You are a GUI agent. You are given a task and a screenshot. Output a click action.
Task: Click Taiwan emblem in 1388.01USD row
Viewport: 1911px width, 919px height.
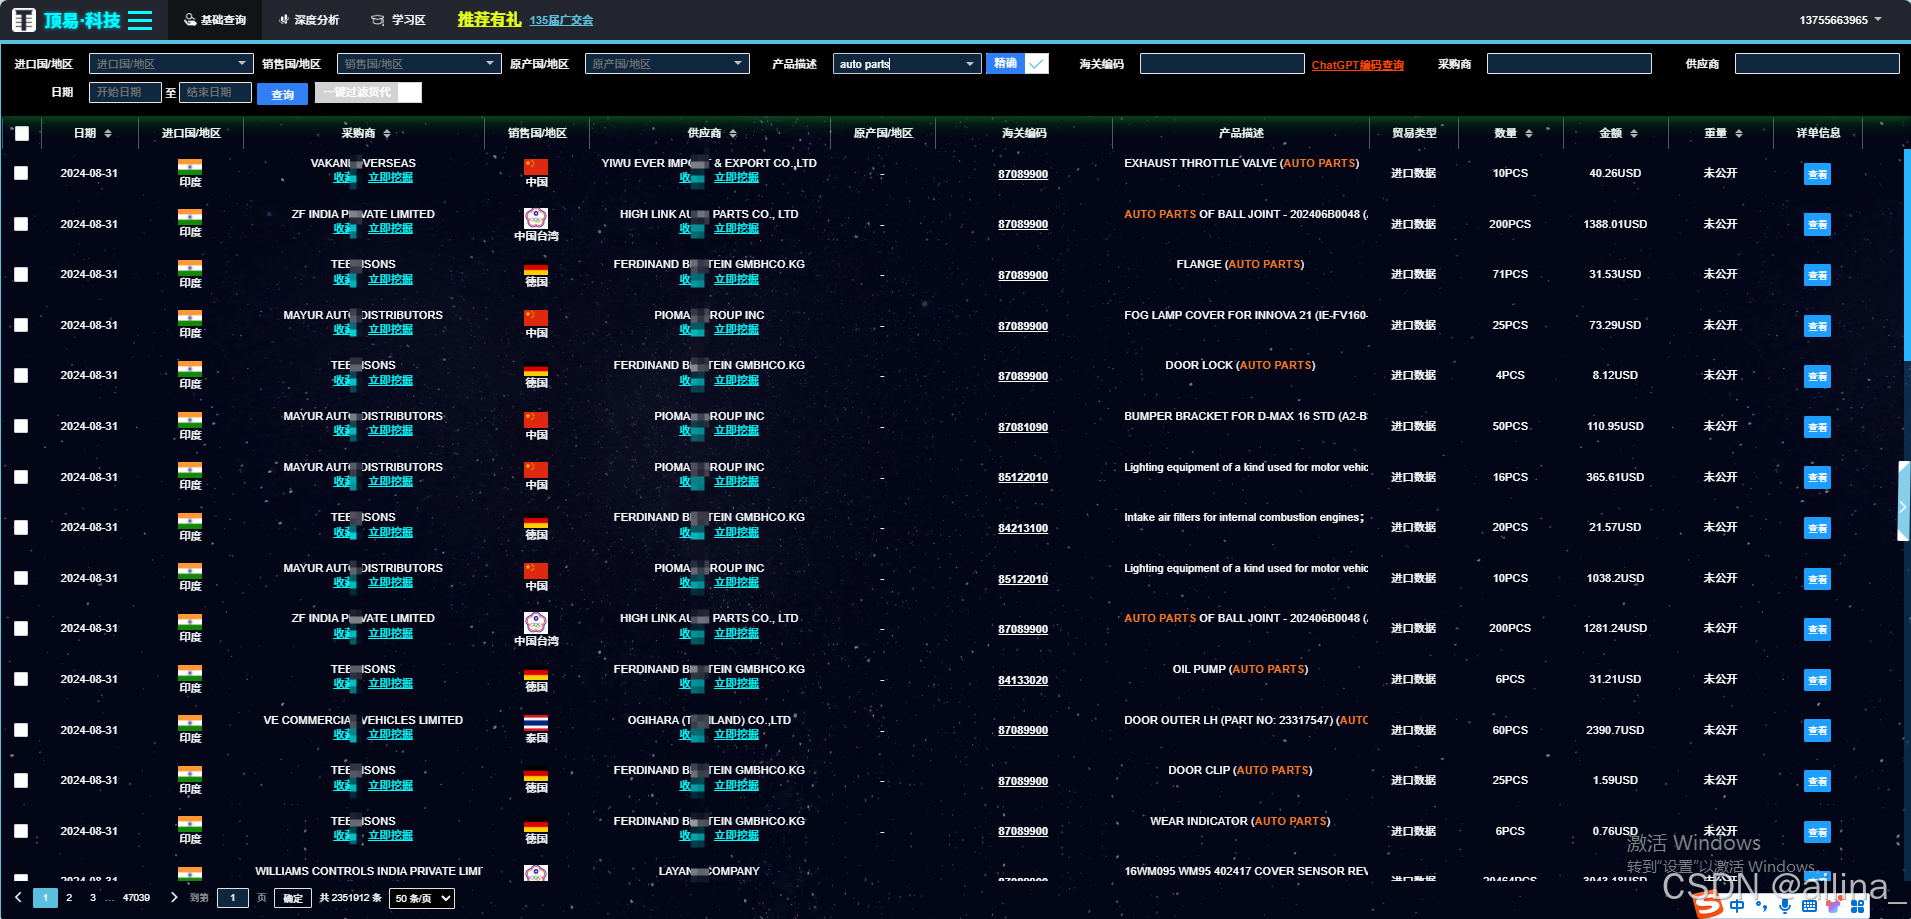(536, 218)
